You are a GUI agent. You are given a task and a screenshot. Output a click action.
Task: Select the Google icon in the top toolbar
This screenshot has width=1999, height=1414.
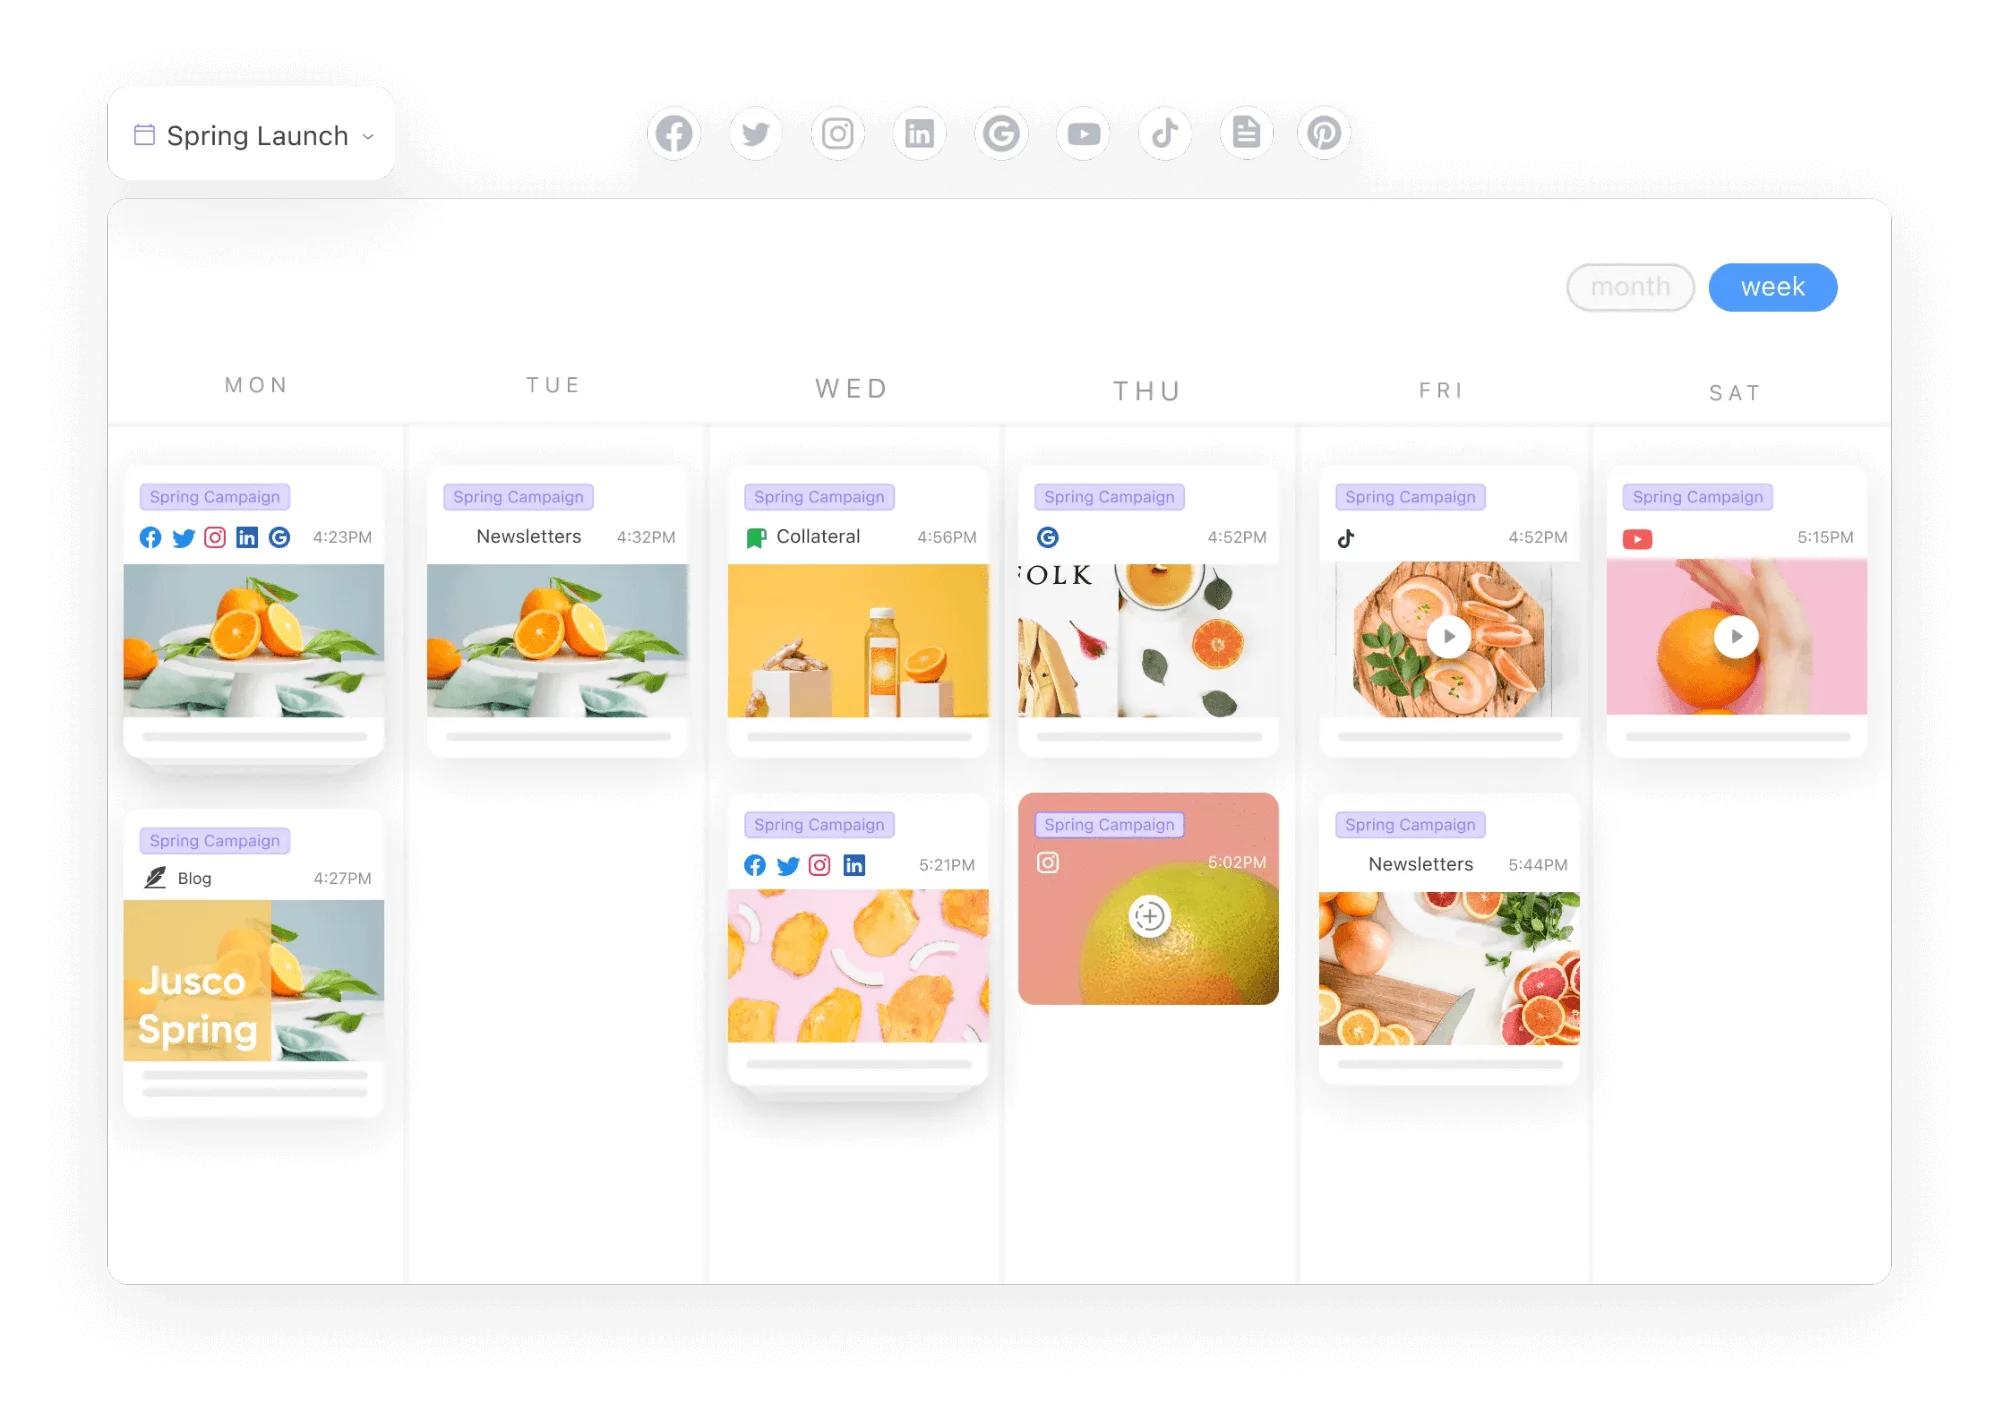[1001, 133]
